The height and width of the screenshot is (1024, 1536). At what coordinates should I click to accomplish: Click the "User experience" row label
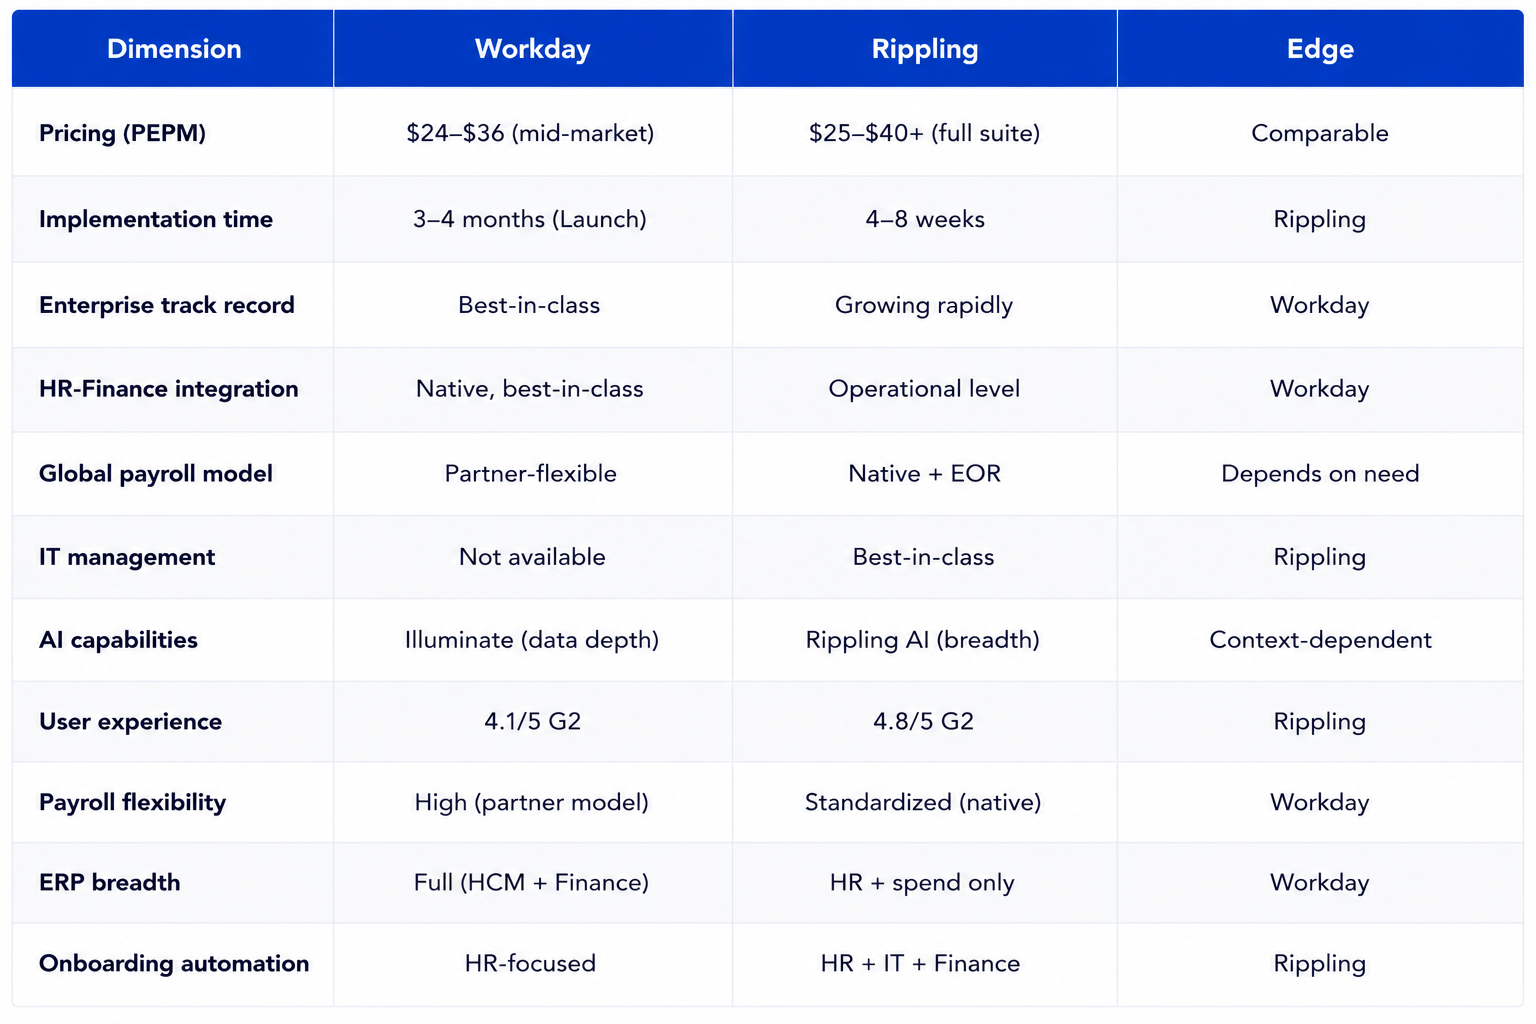[x=130, y=722]
